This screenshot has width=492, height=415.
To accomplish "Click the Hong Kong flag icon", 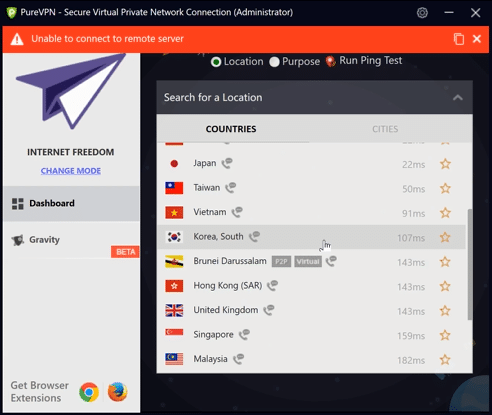I will (174, 286).
